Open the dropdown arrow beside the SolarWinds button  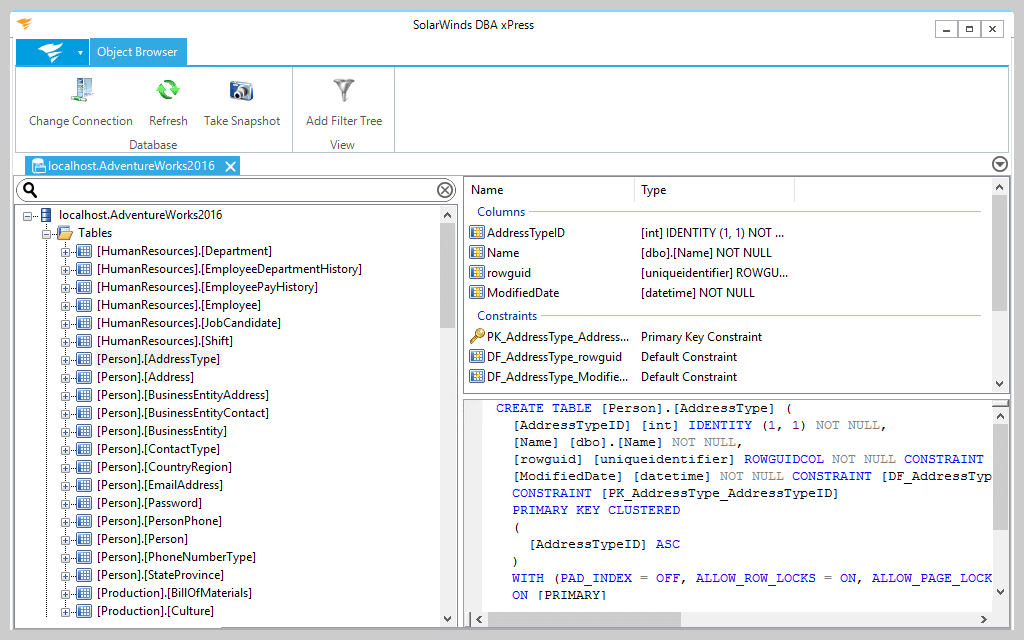pyautogui.click(x=79, y=50)
